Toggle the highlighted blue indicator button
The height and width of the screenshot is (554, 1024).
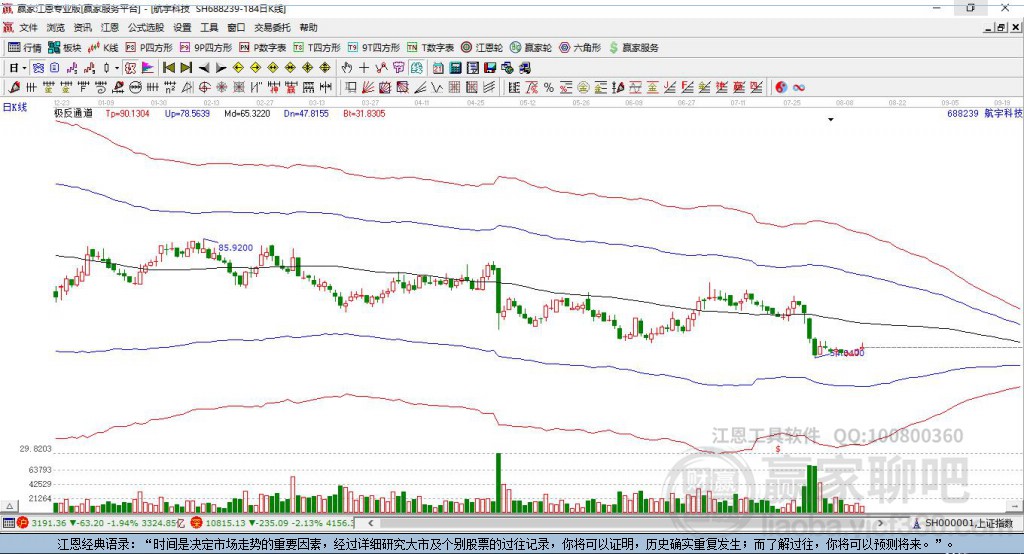tap(38, 67)
